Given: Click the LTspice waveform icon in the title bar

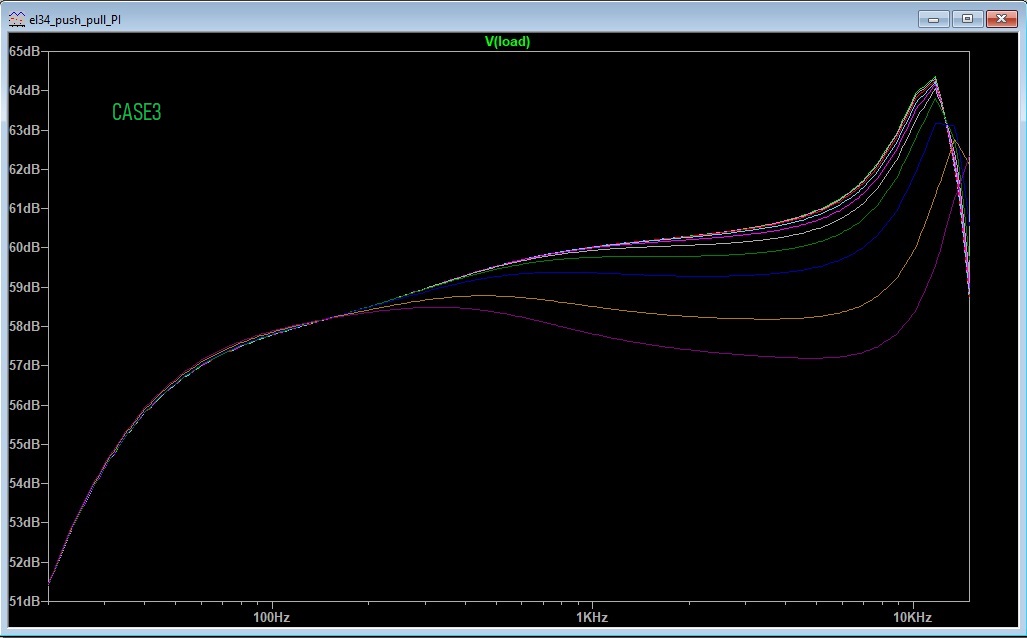Looking at the screenshot, I should 16,19.
